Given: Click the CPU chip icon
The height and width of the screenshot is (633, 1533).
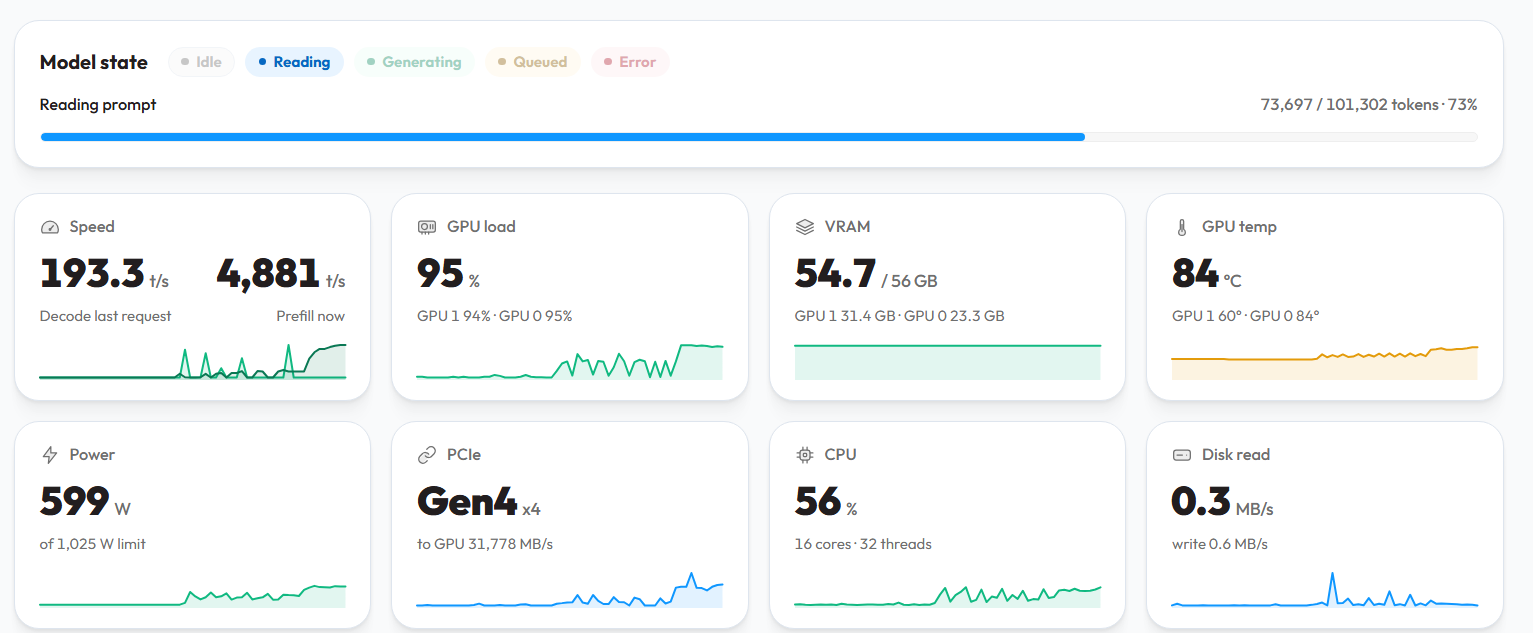Looking at the screenshot, I should coord(805,455).
